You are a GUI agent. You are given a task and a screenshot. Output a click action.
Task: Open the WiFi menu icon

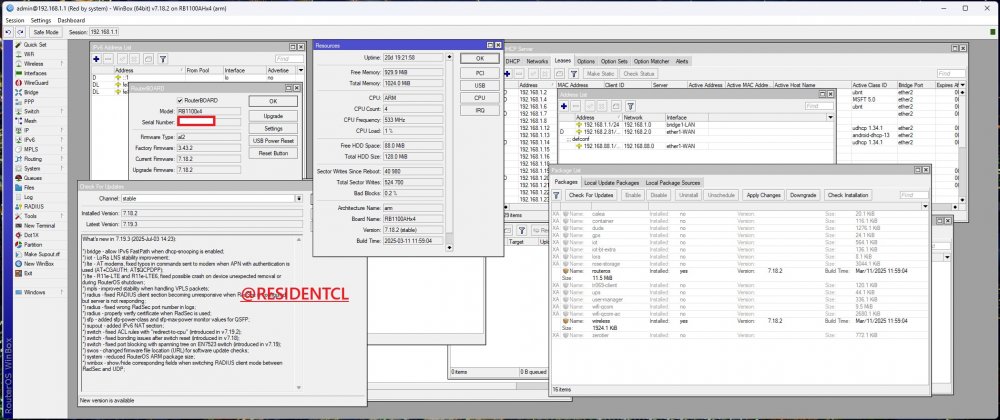coord(19,55)
